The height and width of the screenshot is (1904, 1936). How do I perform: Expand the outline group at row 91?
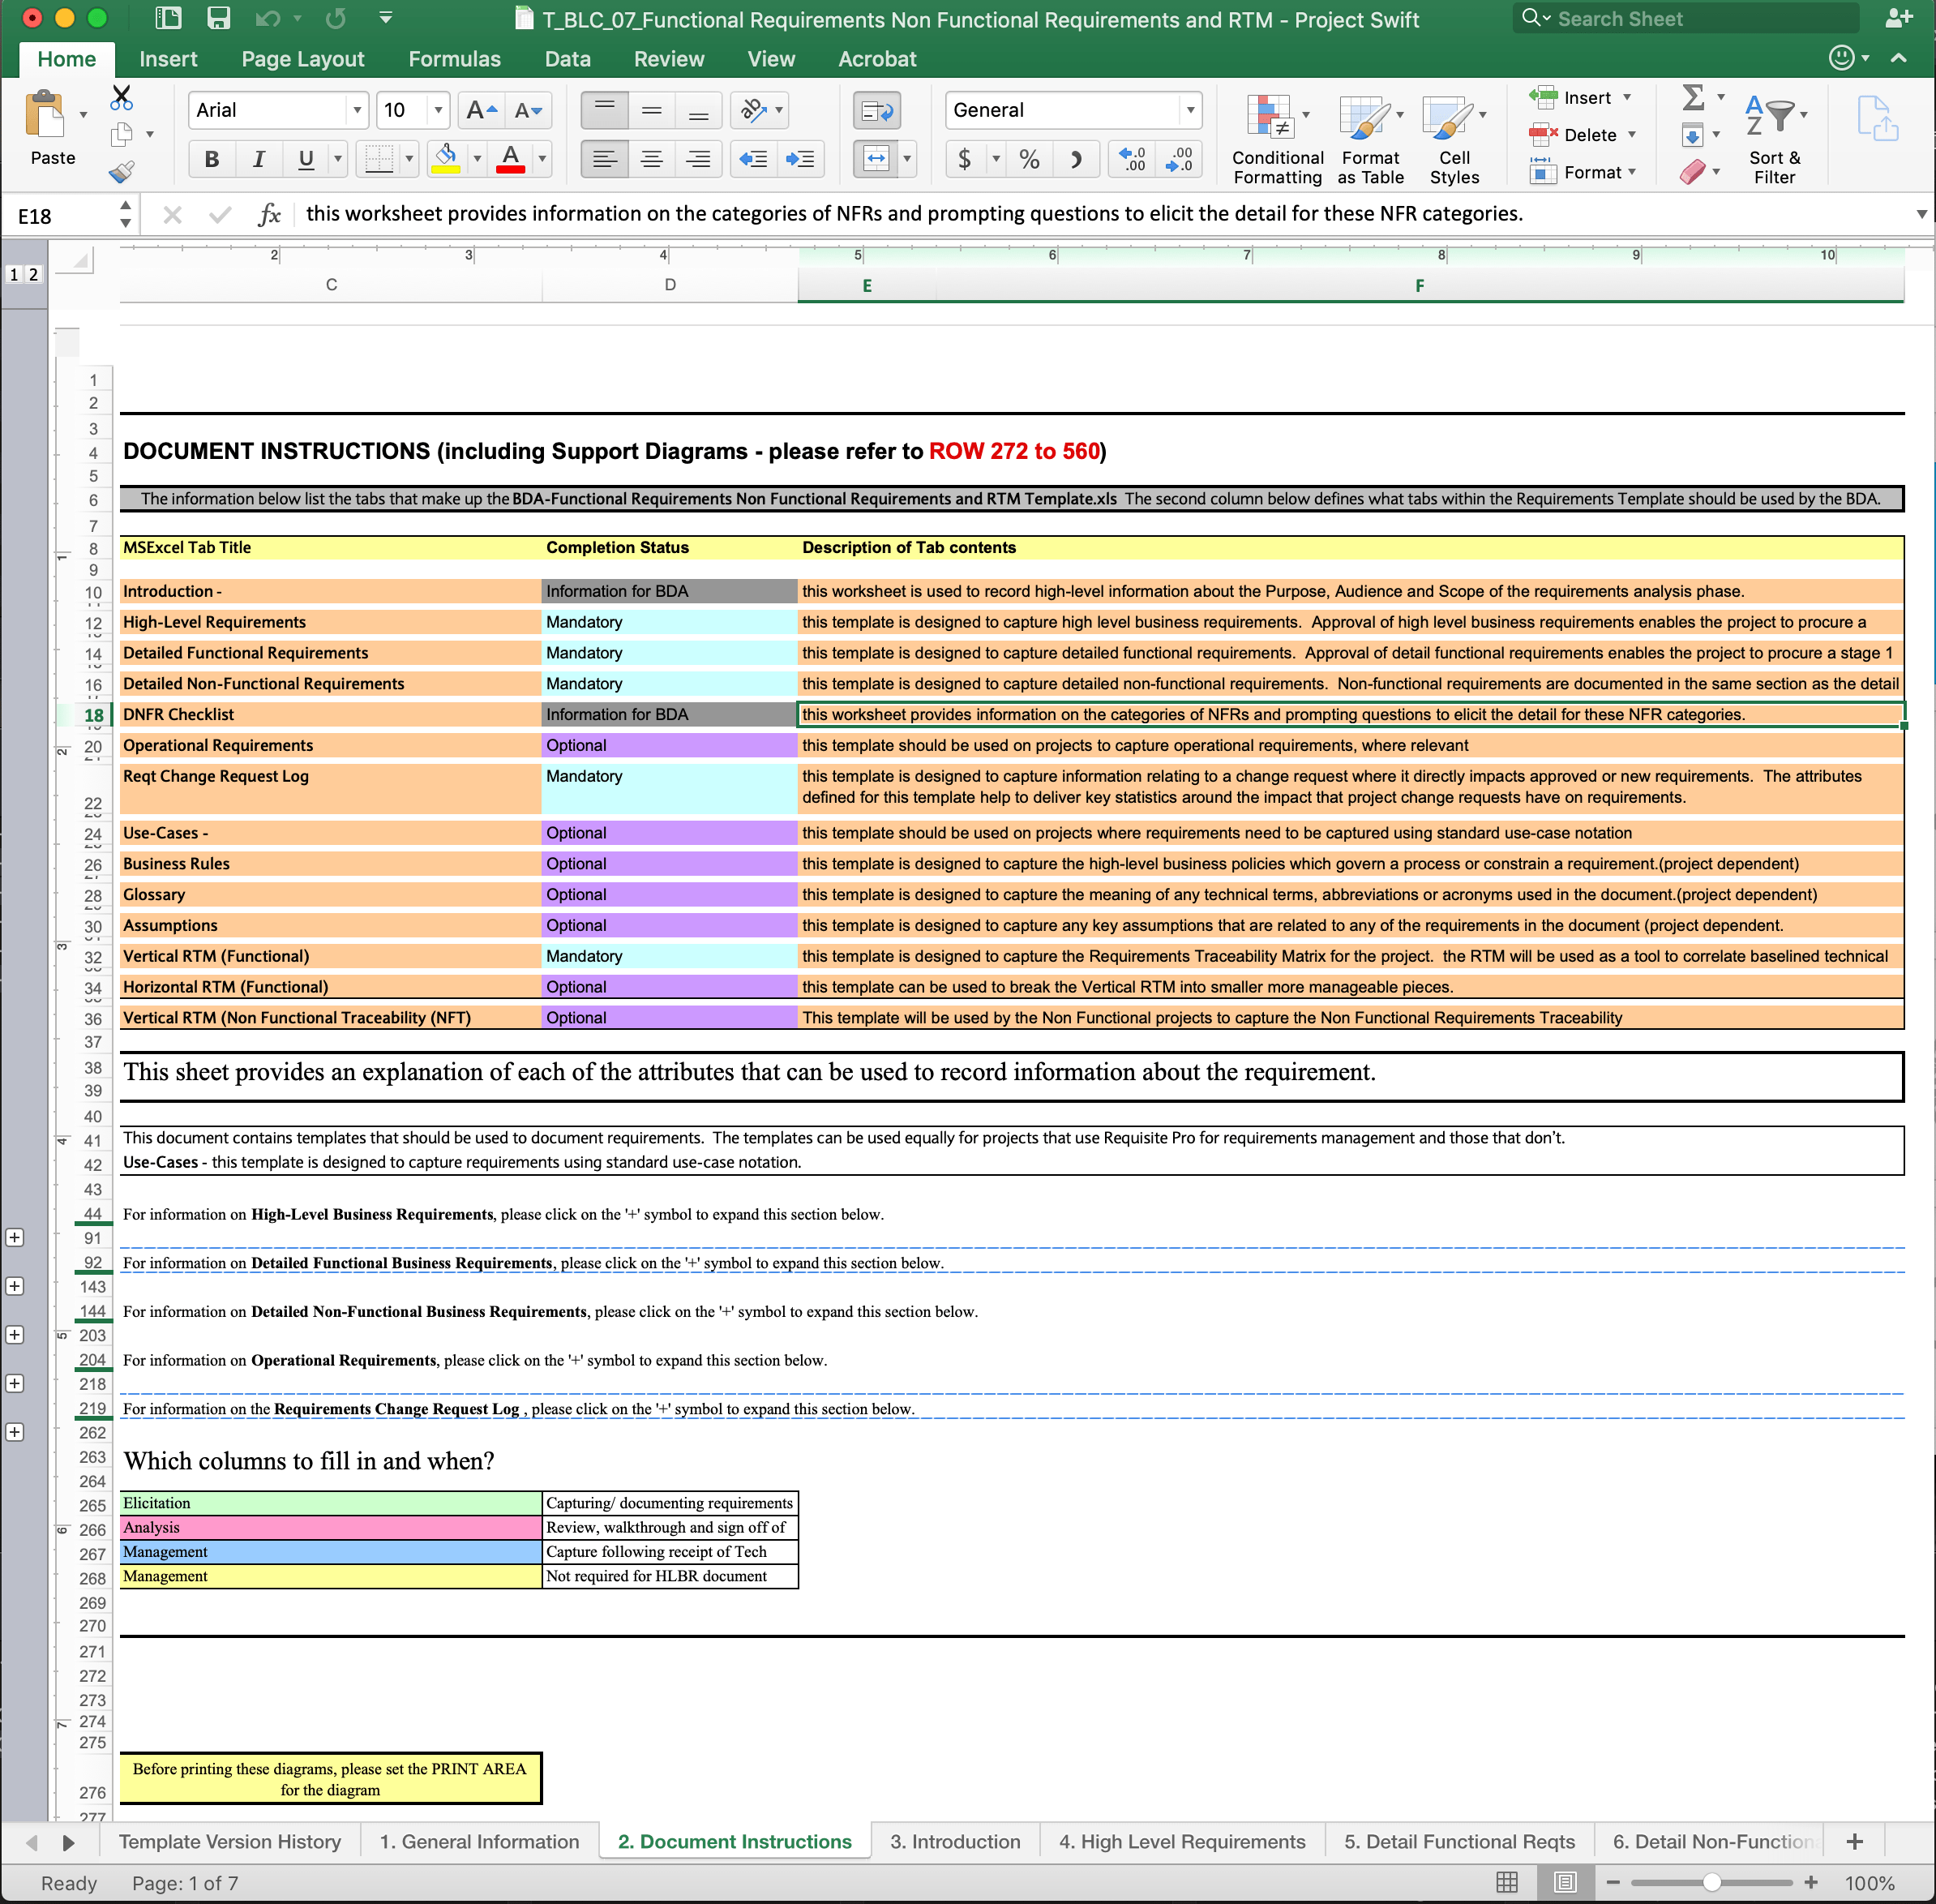point(15,1237)
